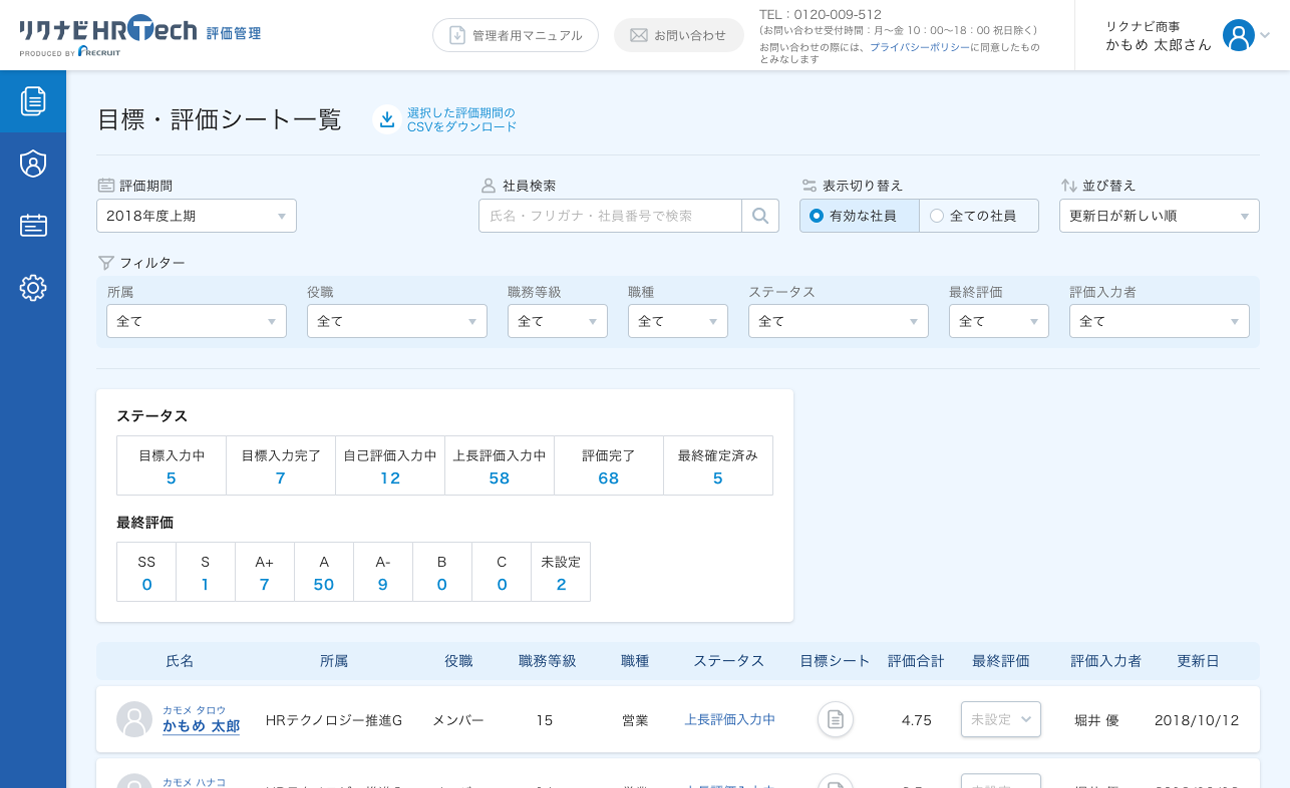Select the 未設定 final rating cell showing 2
Viewport: 1290px width, 788px height.
tap(561, 572)
